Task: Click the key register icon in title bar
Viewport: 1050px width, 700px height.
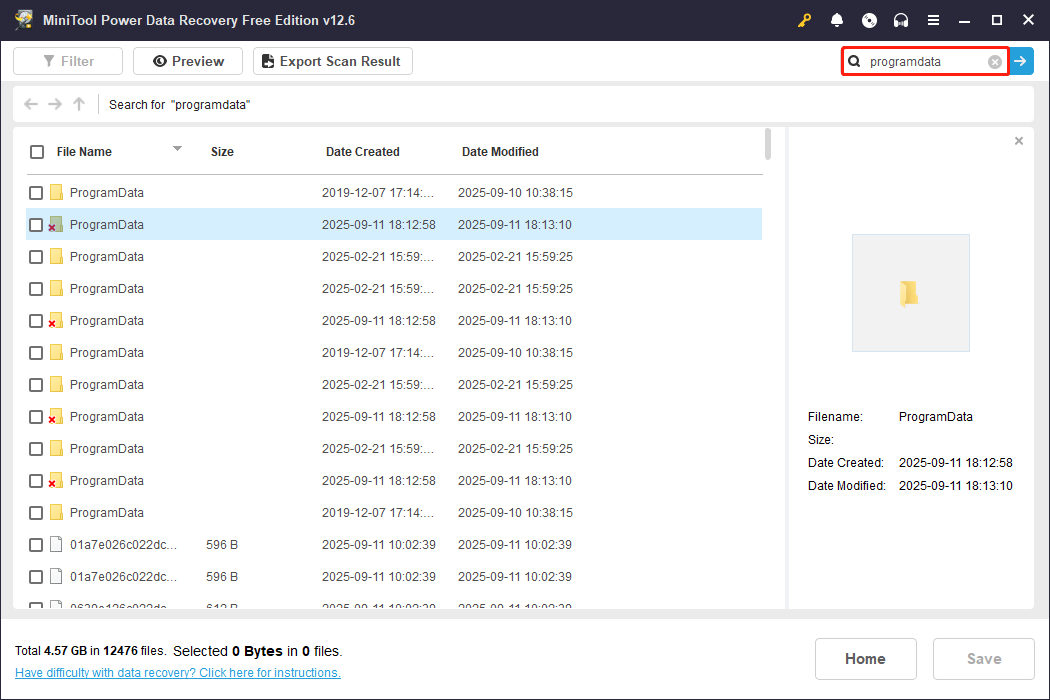Action: [x=805, y=20]
